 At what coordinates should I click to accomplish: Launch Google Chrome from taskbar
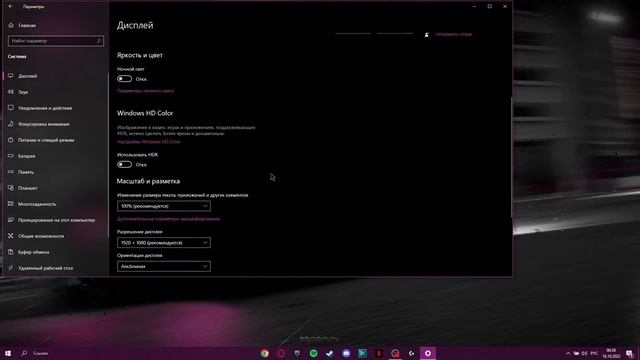point(264,353)
